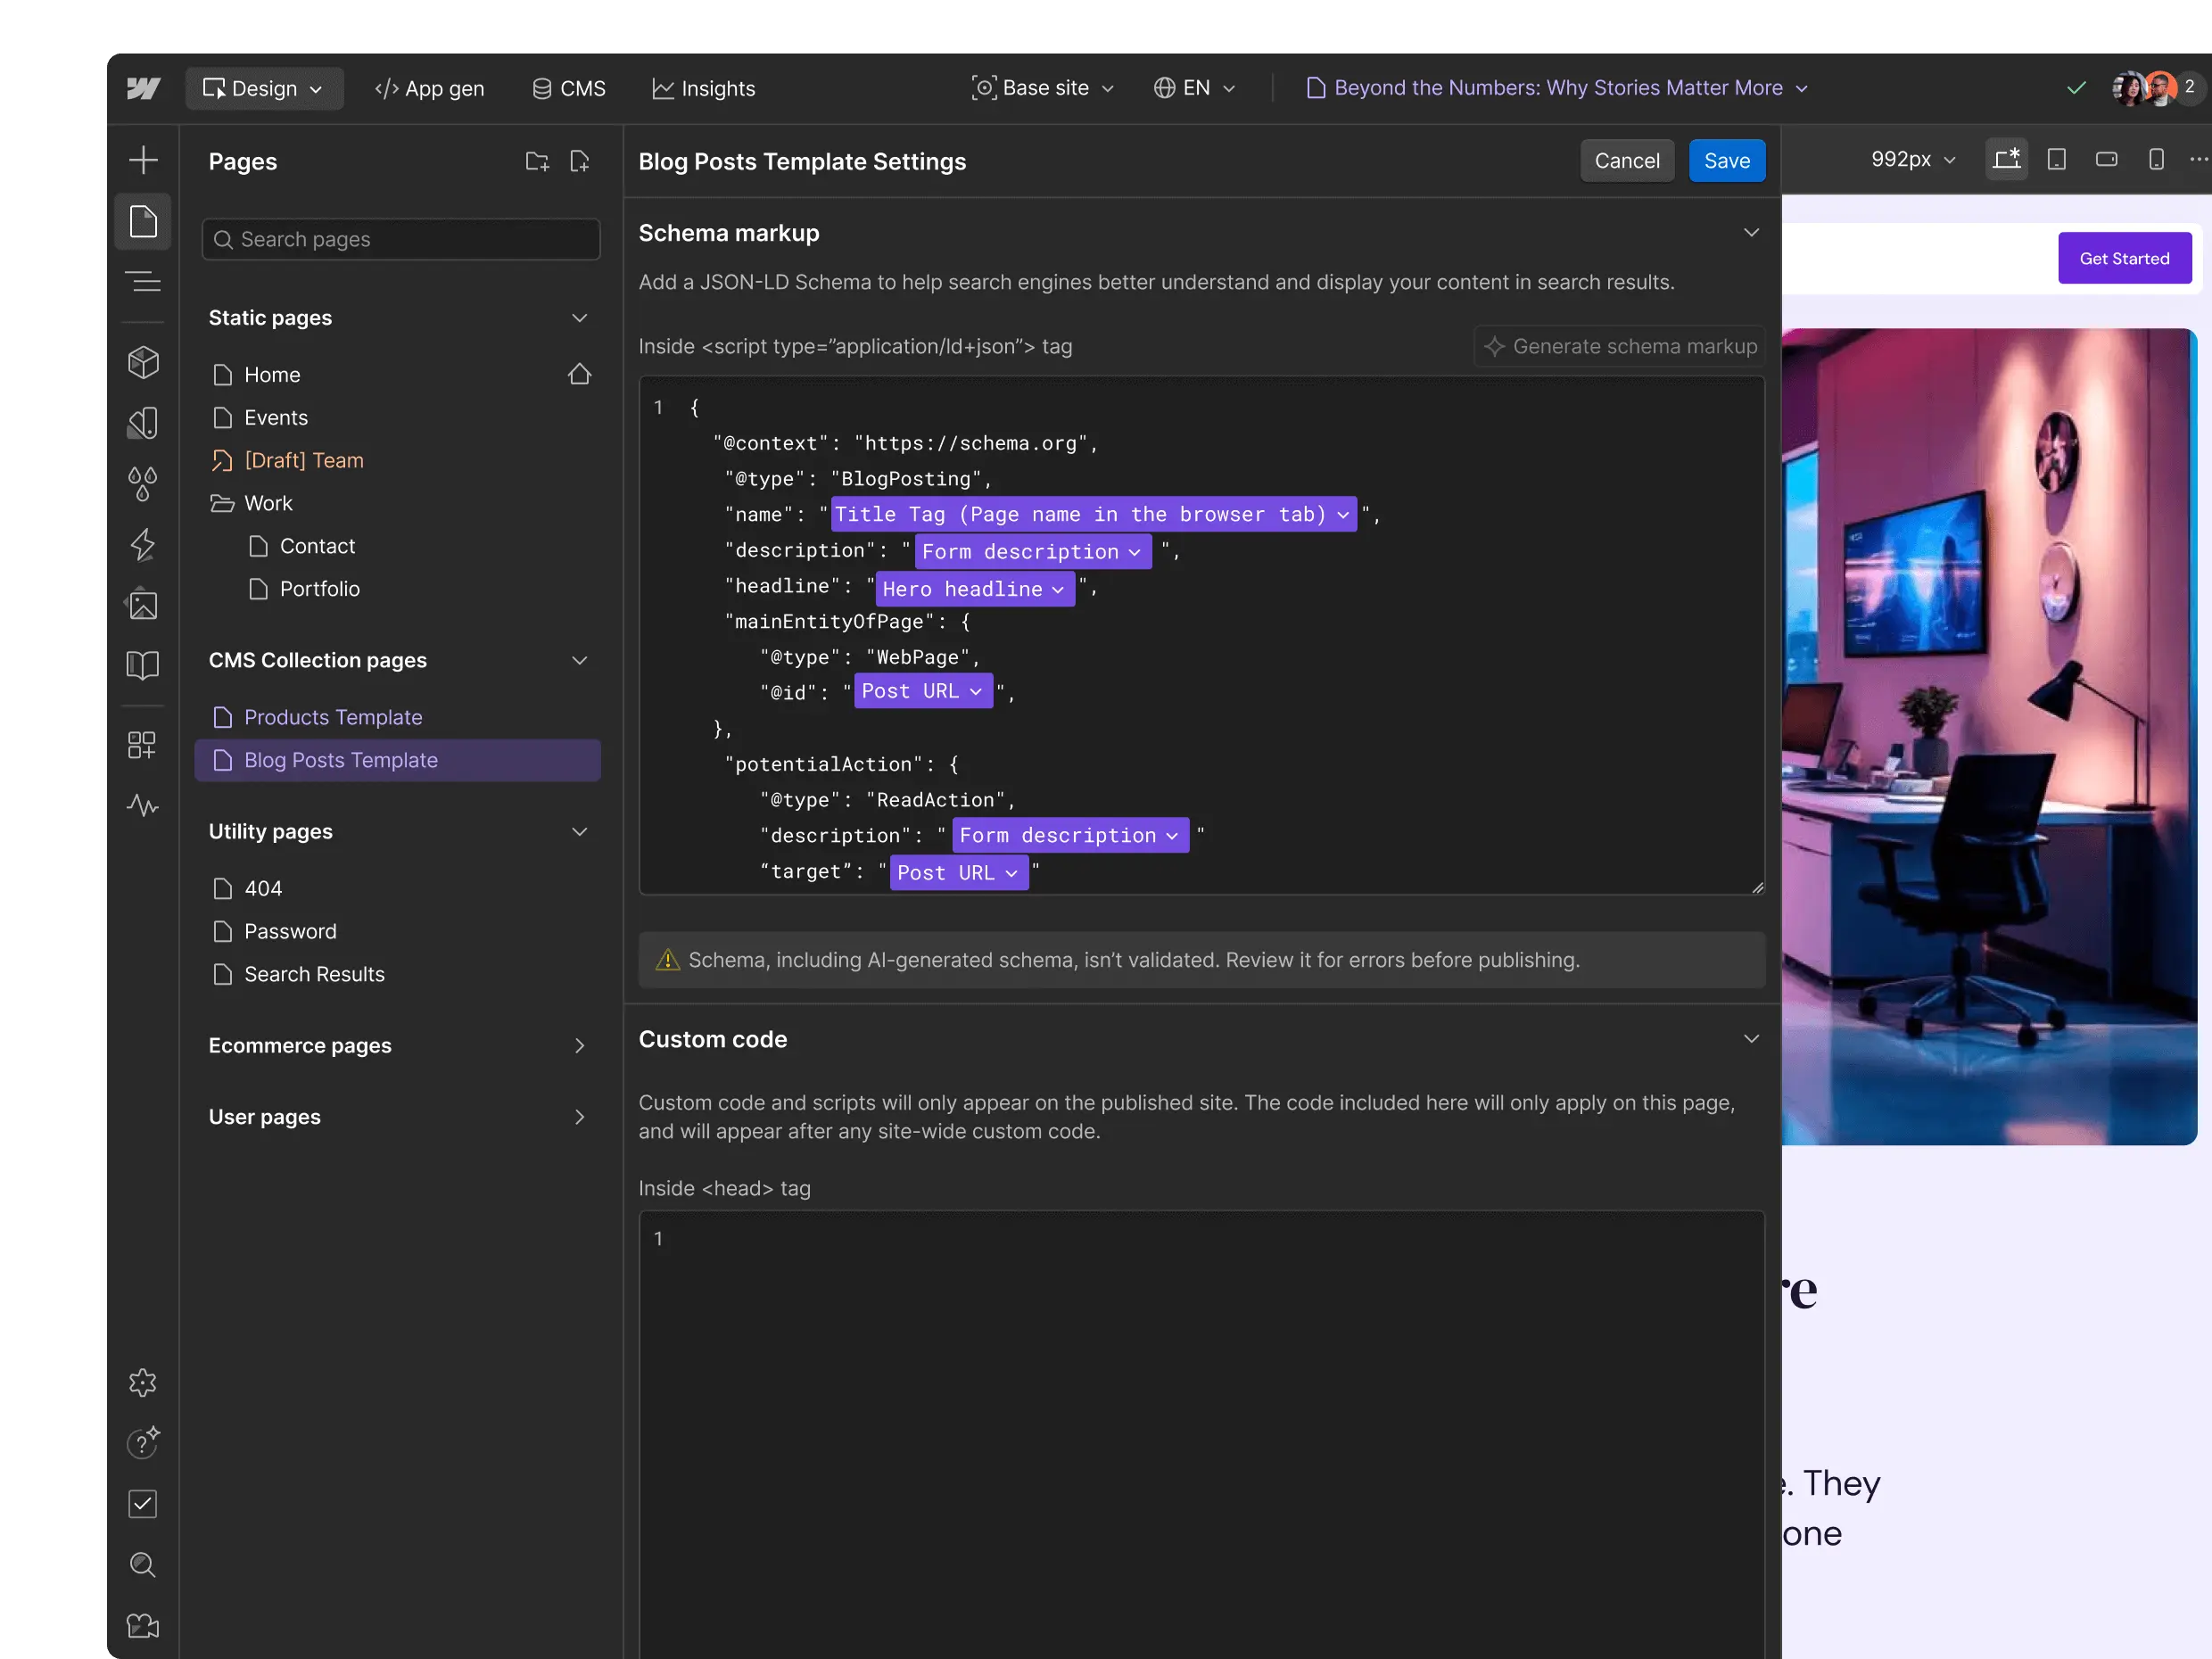
Task: Click the Save button
Action: 1726,161
